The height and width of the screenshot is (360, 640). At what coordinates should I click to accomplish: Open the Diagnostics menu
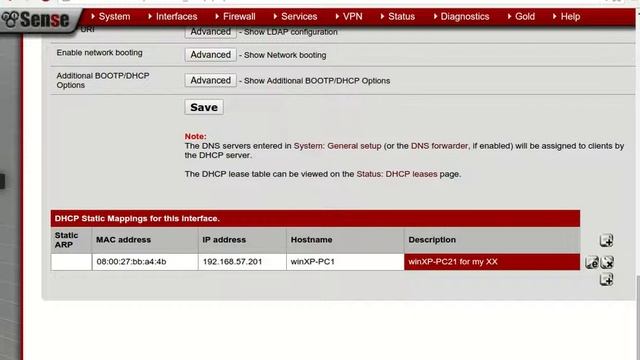click(x=461, y=16)
